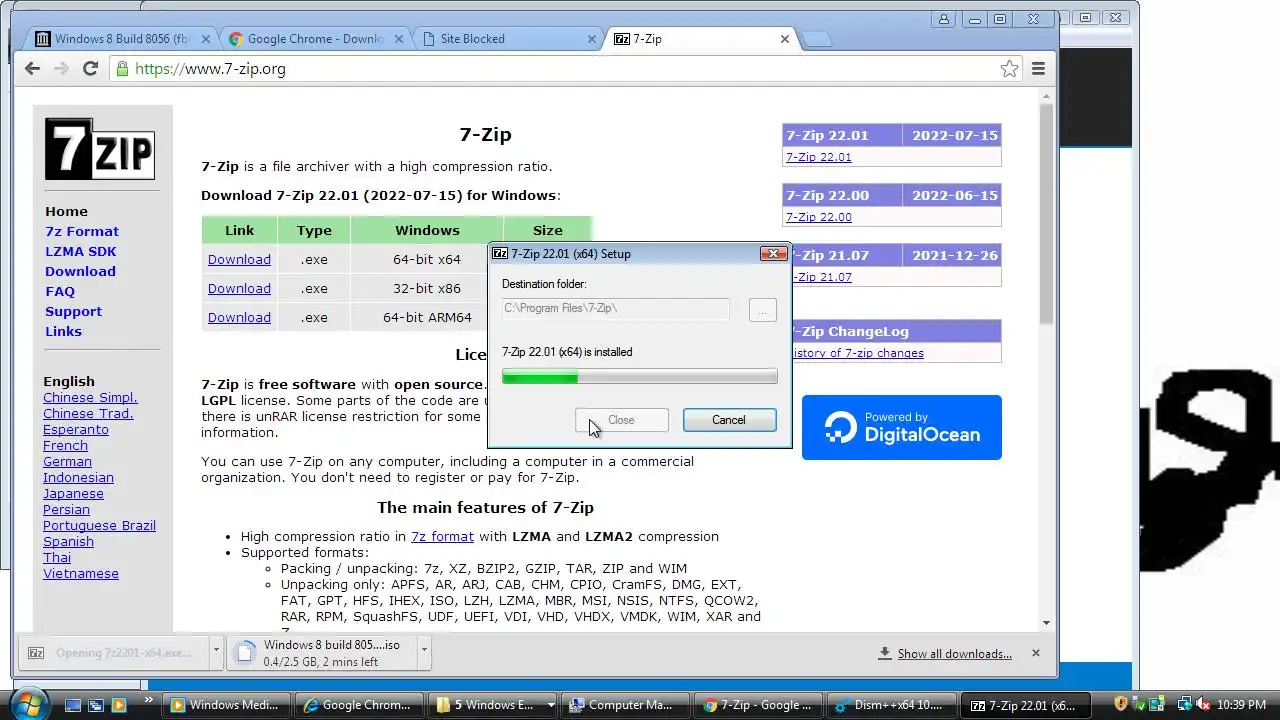Click Show all downloads link
The height and width of the screenshot is (720, 1280).
point(954,653)
